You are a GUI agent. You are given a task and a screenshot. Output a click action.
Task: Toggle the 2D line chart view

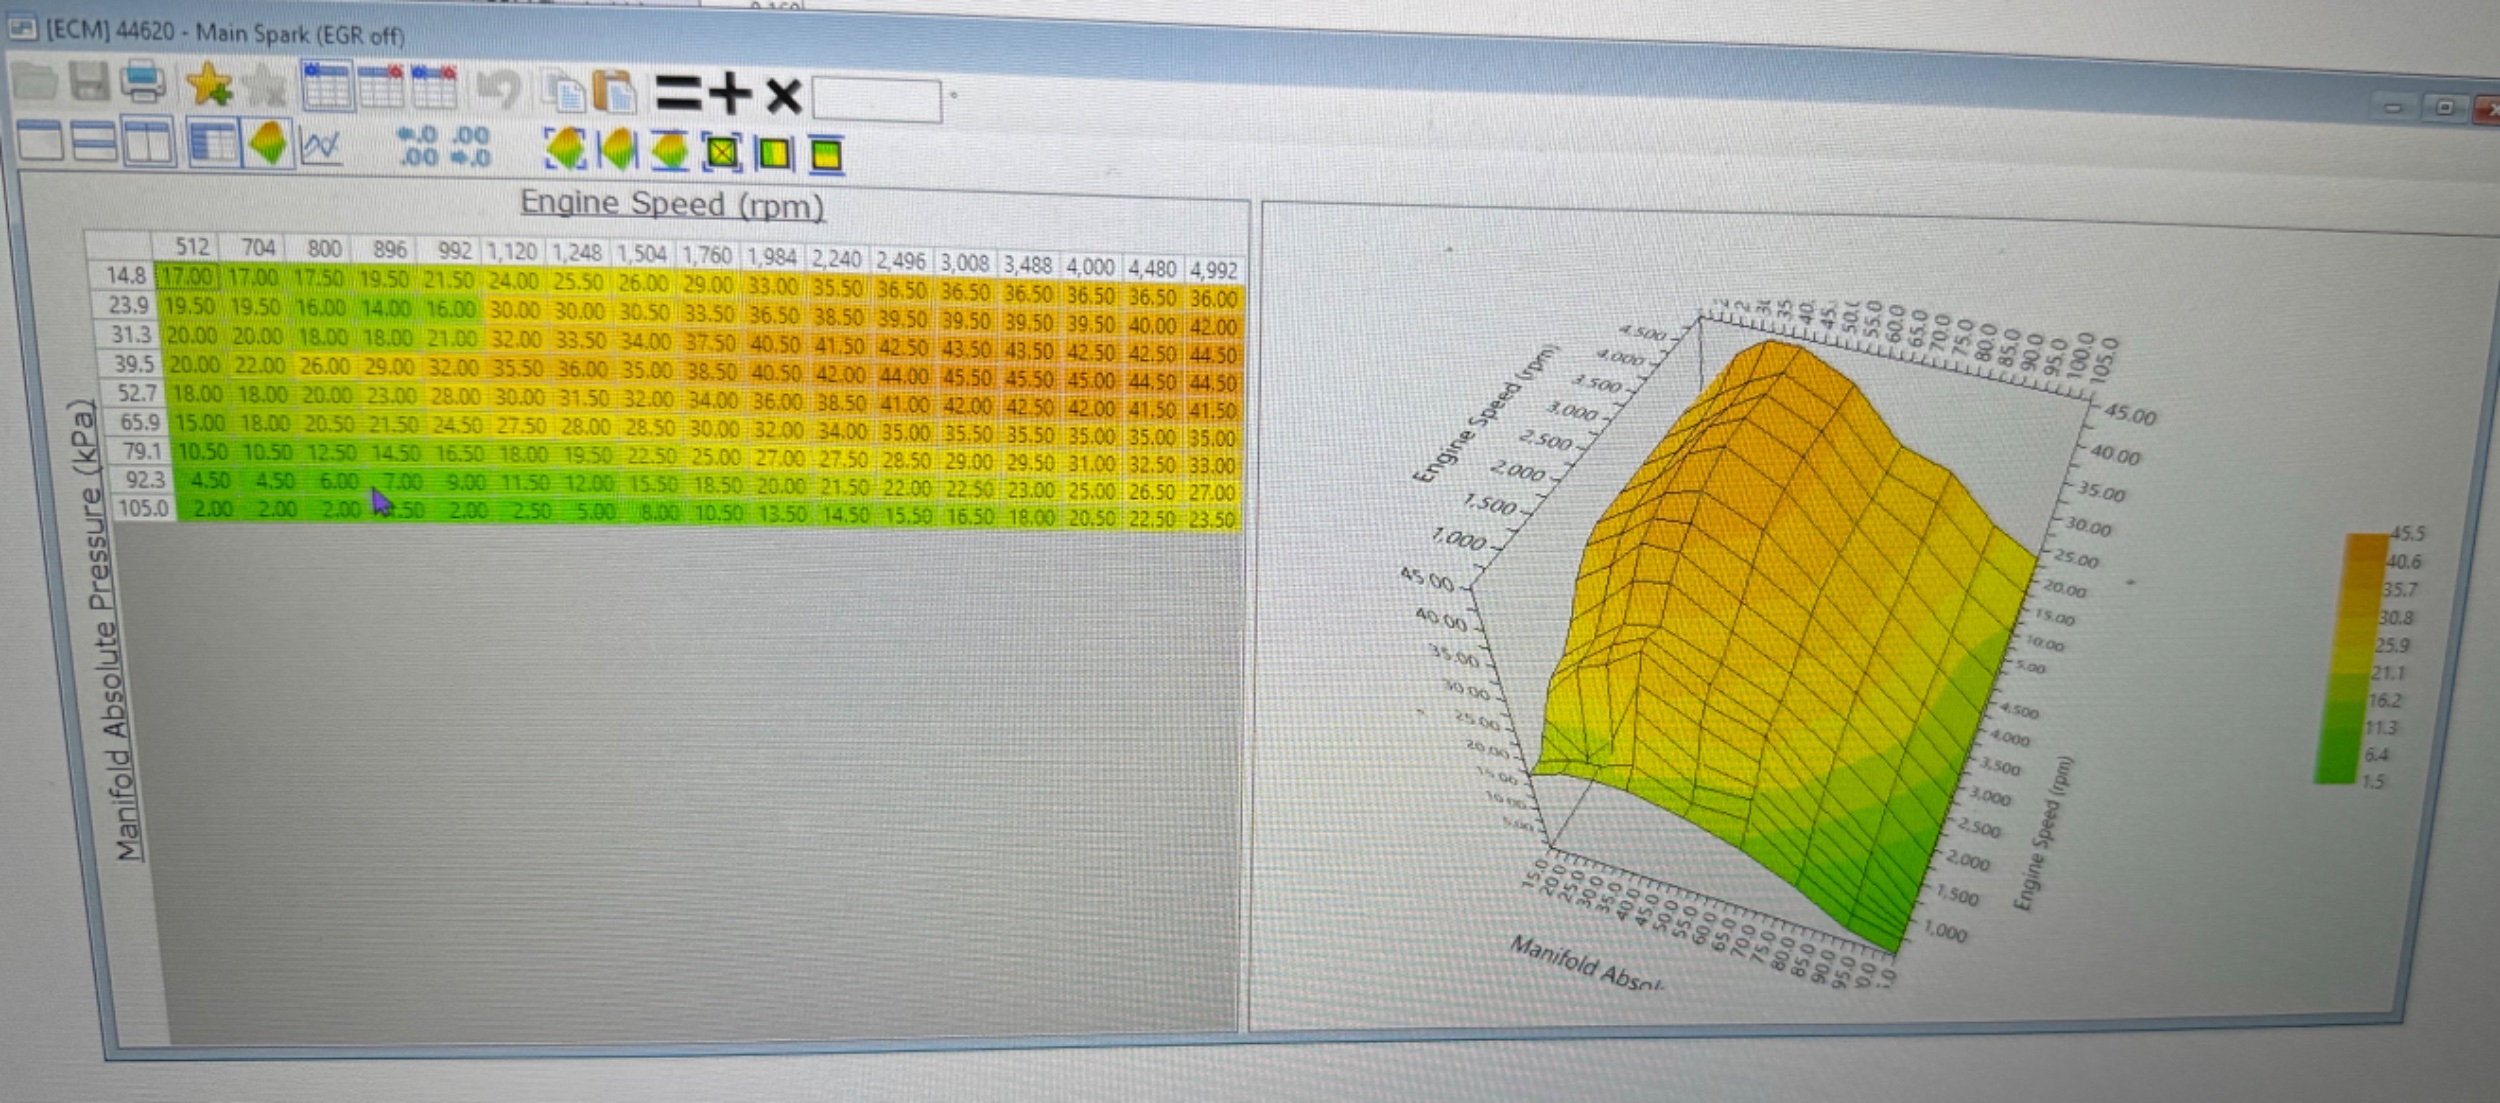pyautogui.click(x=321, y=147)
